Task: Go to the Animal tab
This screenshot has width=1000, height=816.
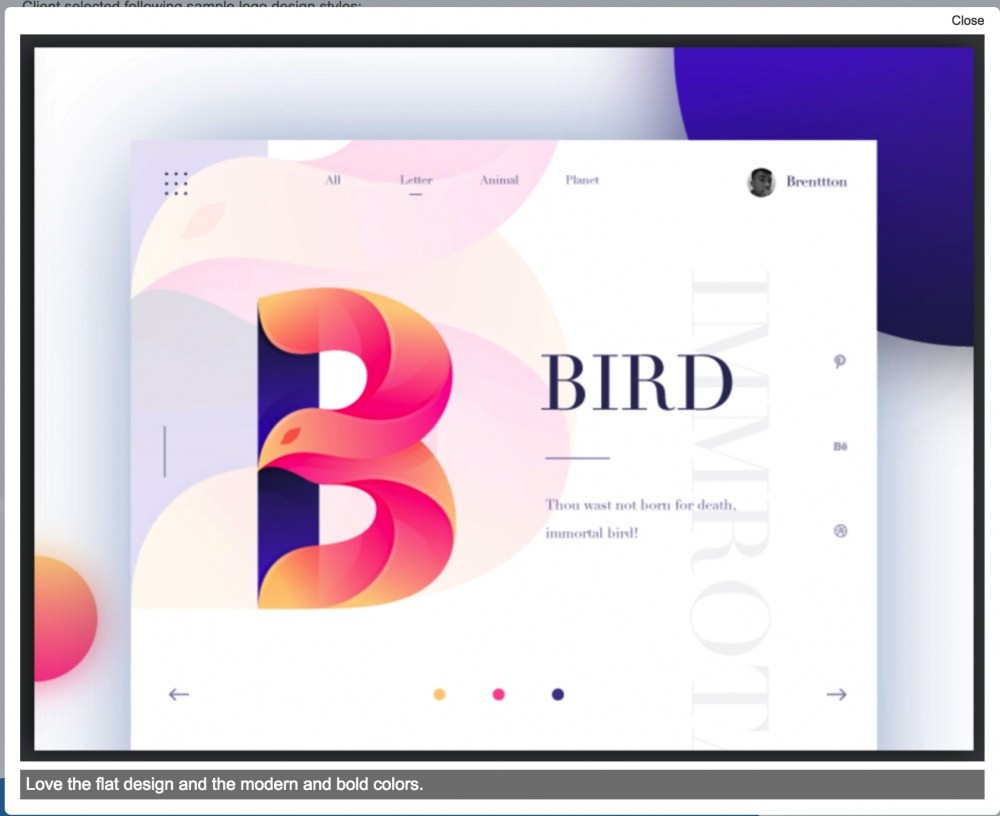Action: point(499,180)
